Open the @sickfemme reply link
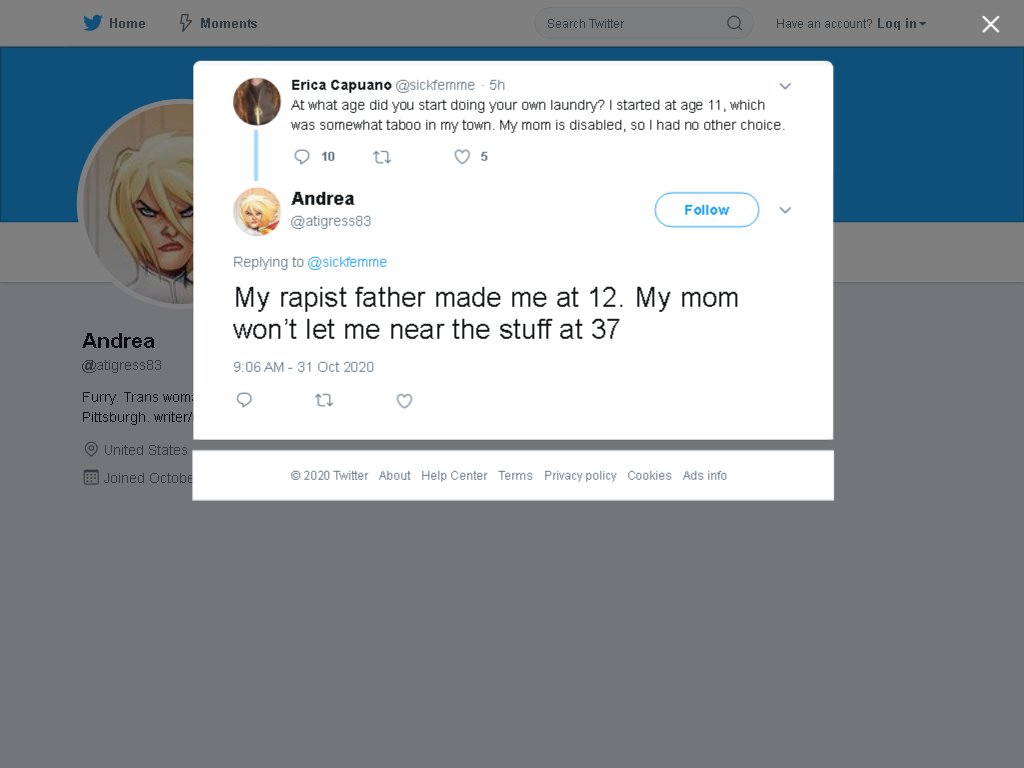This screenshot has width=1024, height=768. [x=347, y=262]
